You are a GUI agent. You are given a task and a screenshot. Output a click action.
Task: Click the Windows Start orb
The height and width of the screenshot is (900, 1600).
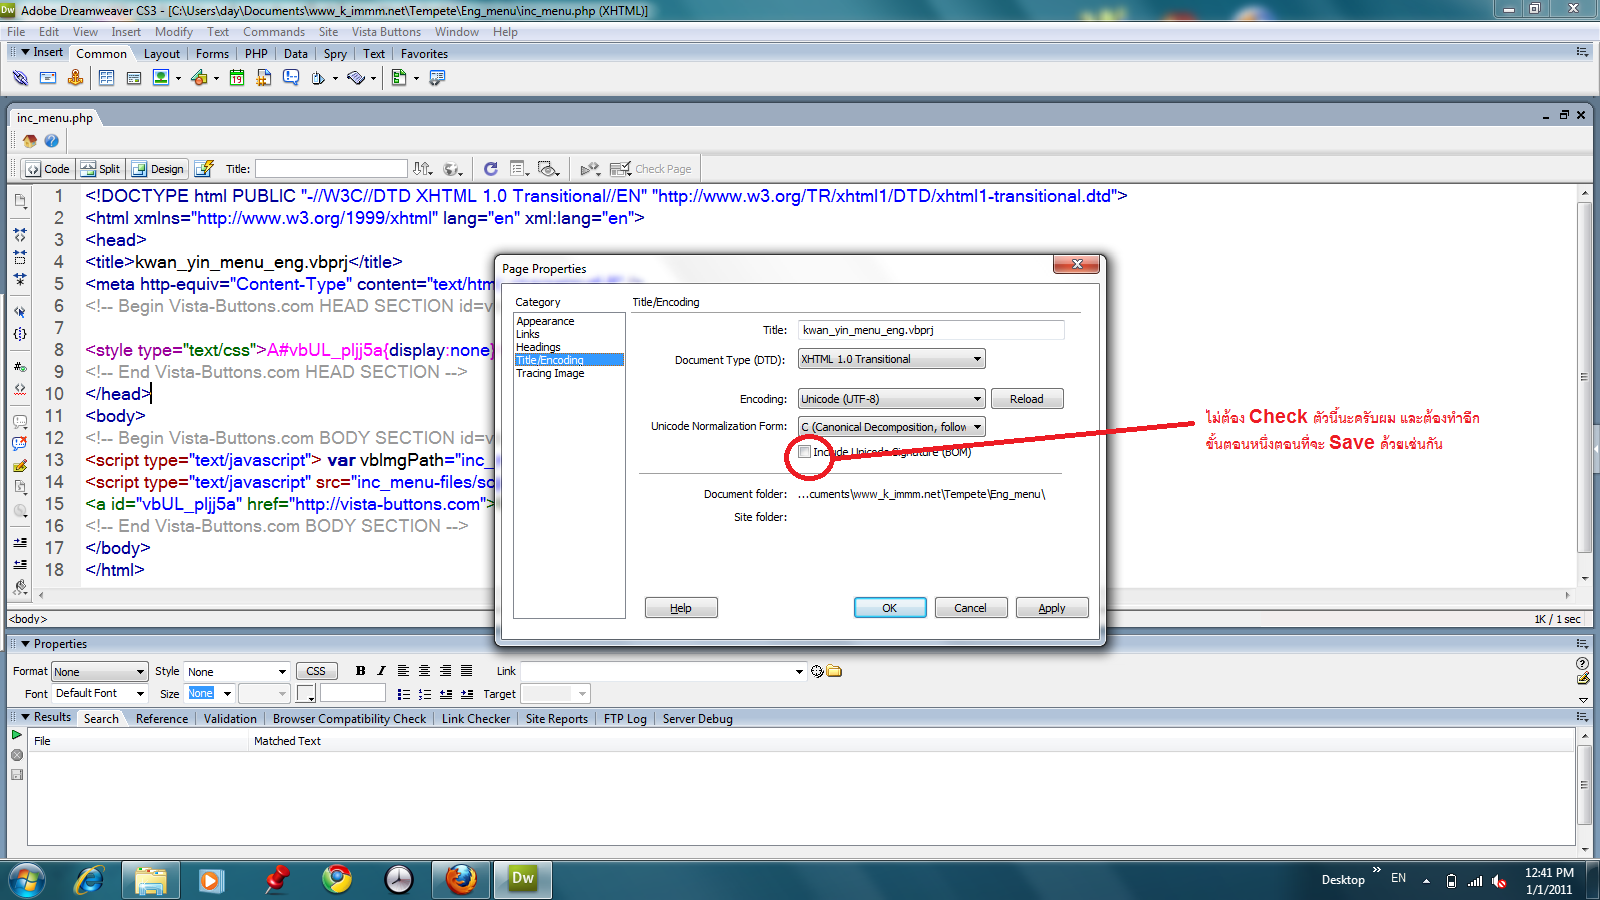(27, 880)
